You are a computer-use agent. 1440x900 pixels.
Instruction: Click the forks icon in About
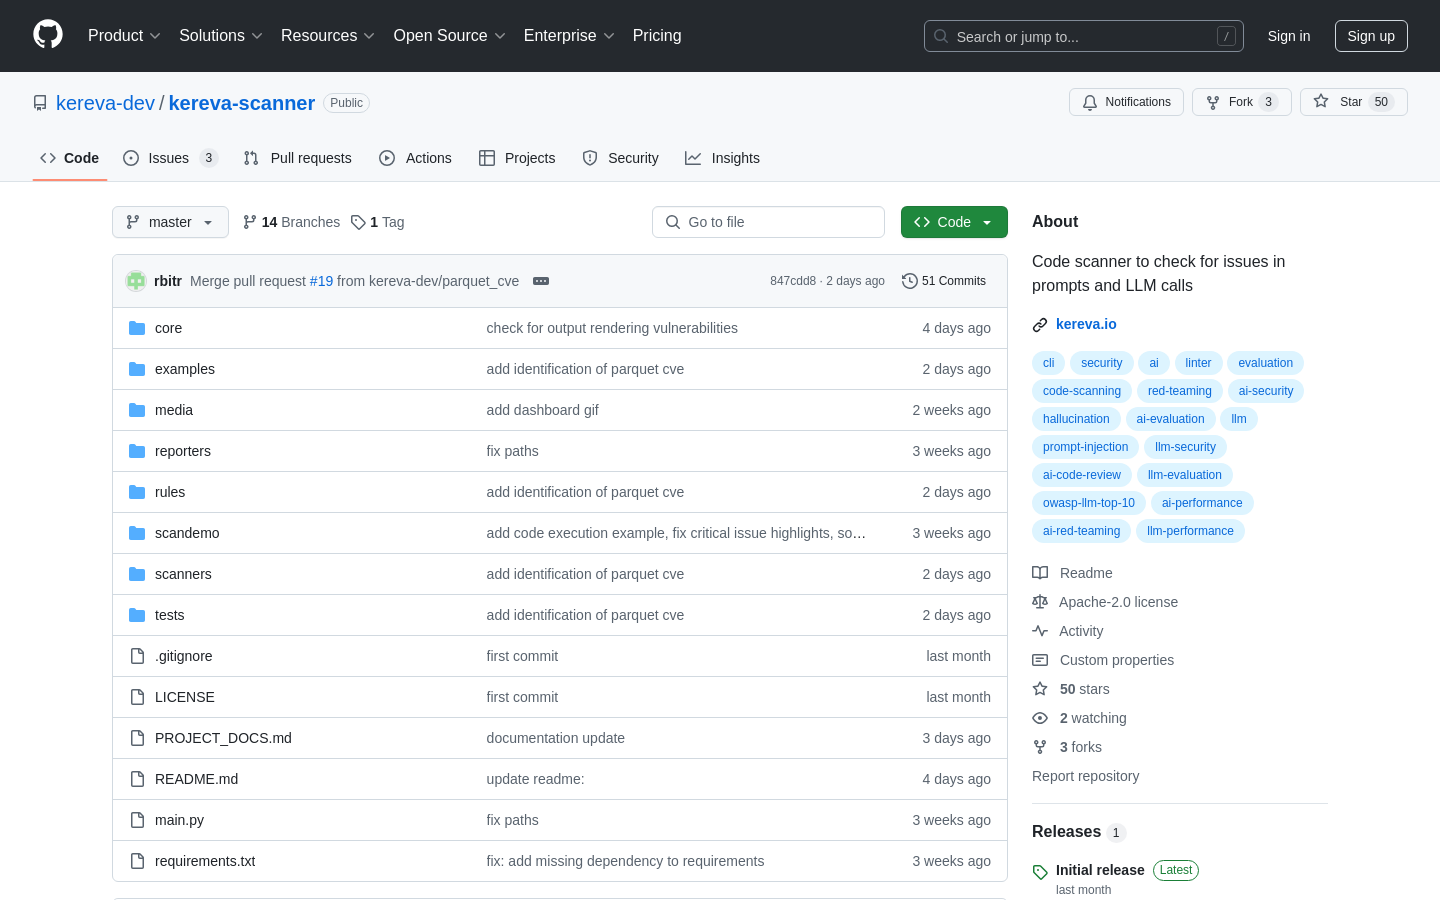(1040, 747)
